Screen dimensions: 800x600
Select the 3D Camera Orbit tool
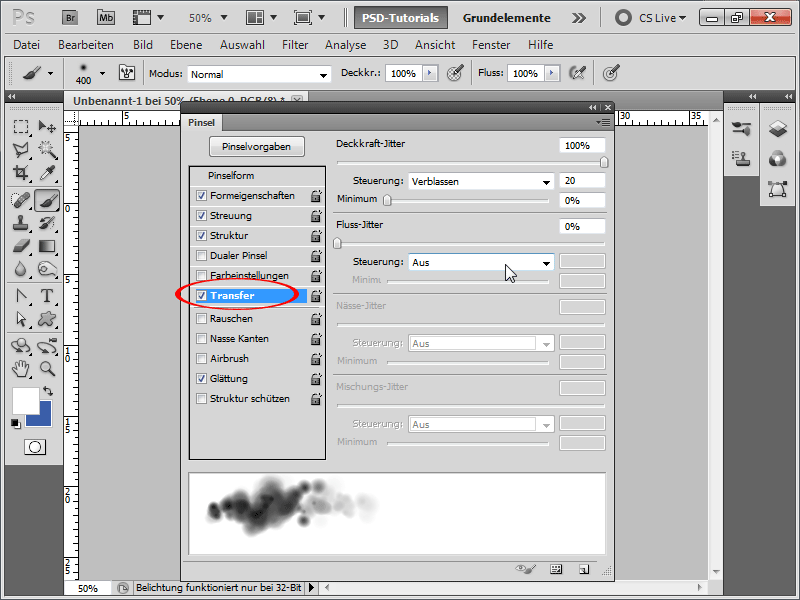47,346
